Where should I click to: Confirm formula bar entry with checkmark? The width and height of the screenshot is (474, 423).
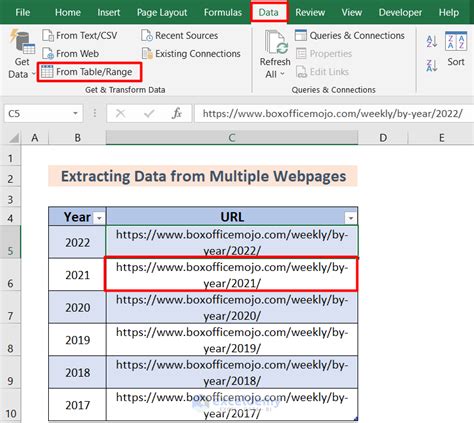[149, 114]
